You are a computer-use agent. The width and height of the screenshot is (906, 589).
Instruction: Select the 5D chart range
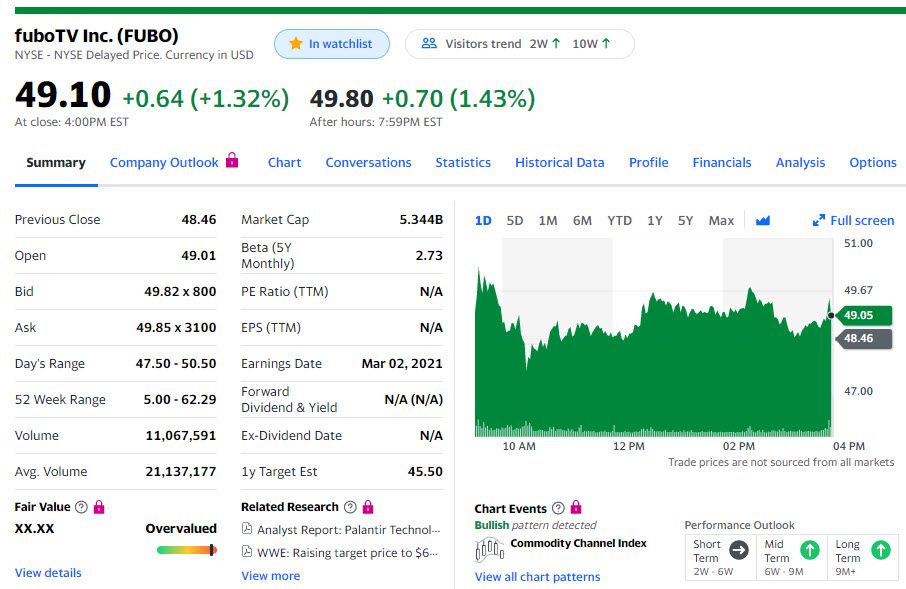(x=515, y=220)
